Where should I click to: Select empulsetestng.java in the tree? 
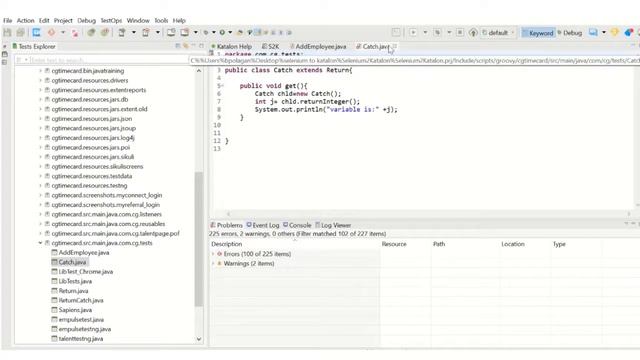(x=81, y=329)
